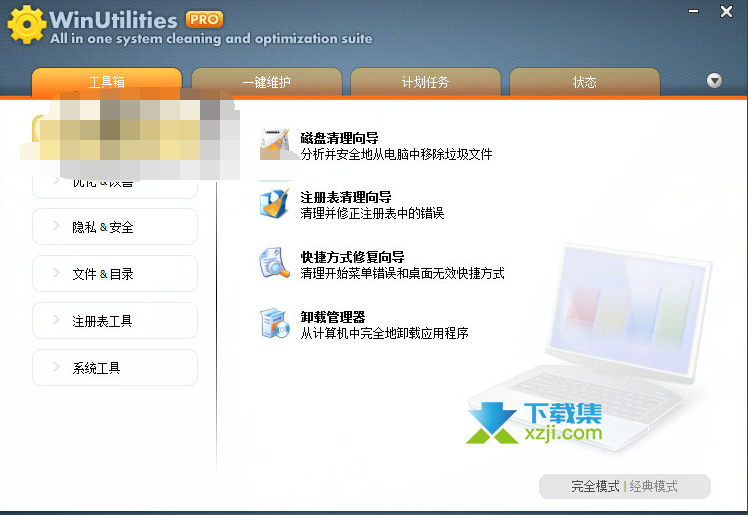Viewport: 748px width, 515px height.
Task: Click description 清理开始菜单错误和桌面无效快捷方式
Action: (x=402, y=273)
